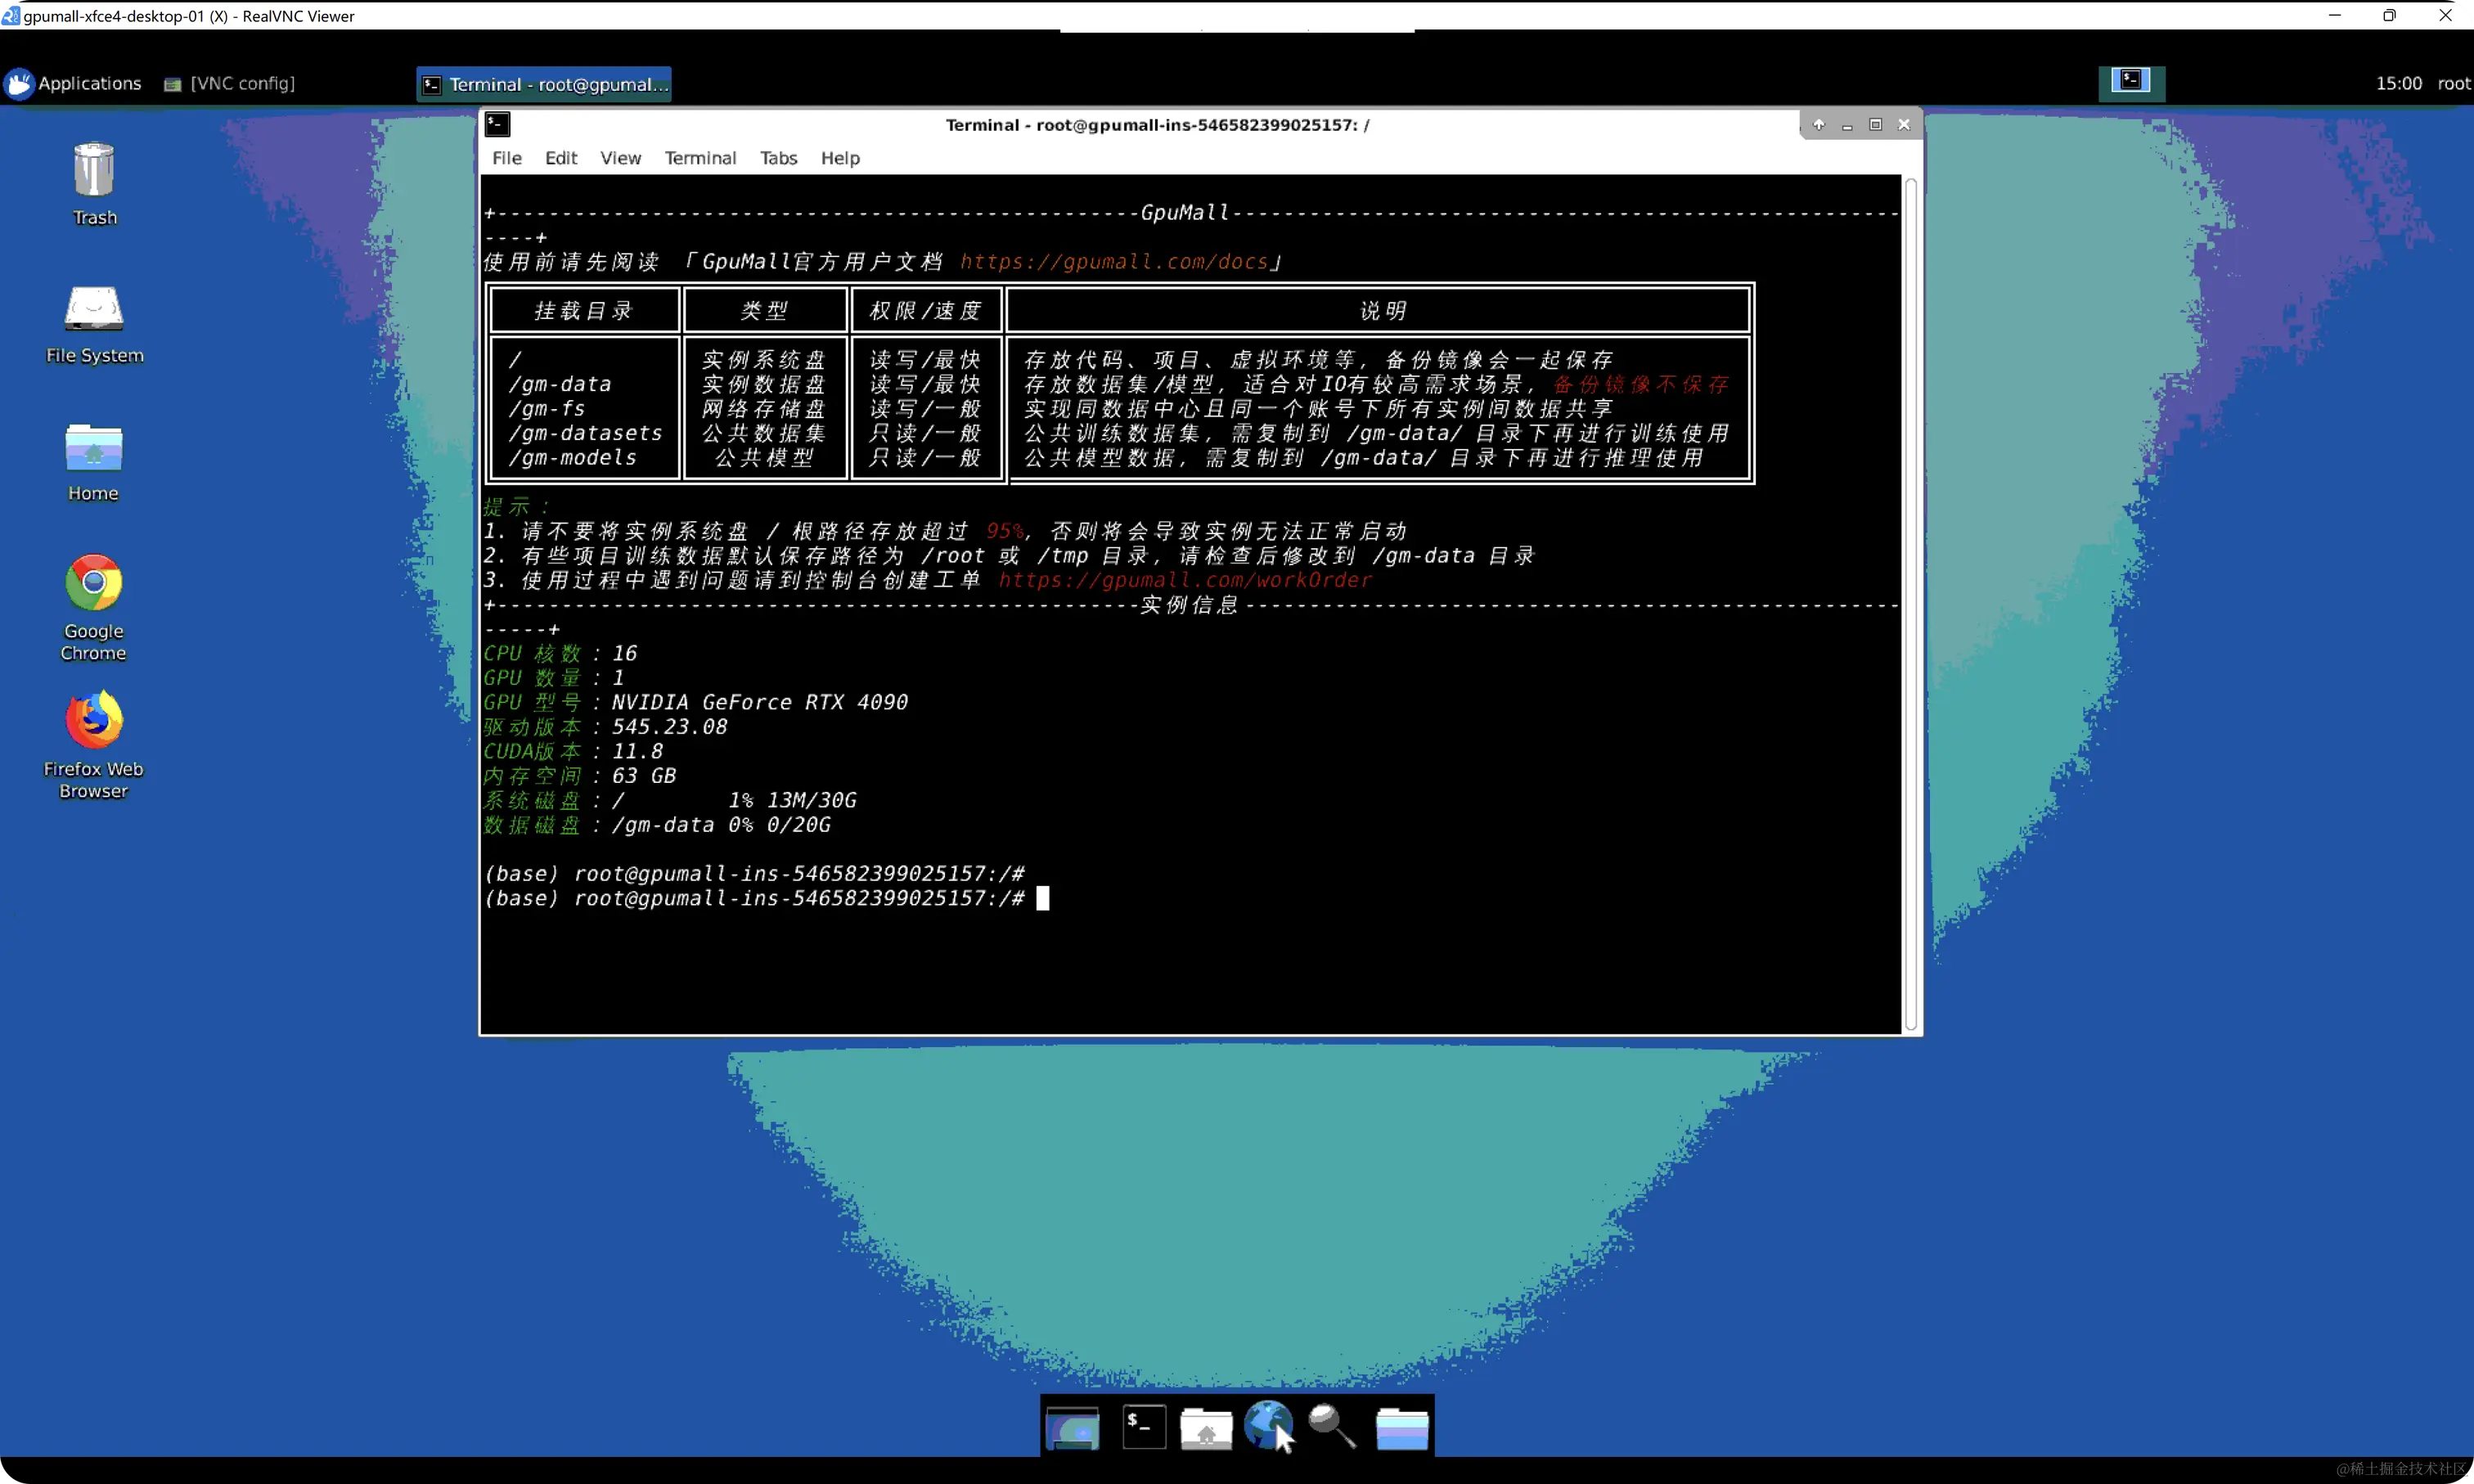Click the workspace switcher in the top panel
Viewport: 2474px width, 1484px height.
(2131, 83)
